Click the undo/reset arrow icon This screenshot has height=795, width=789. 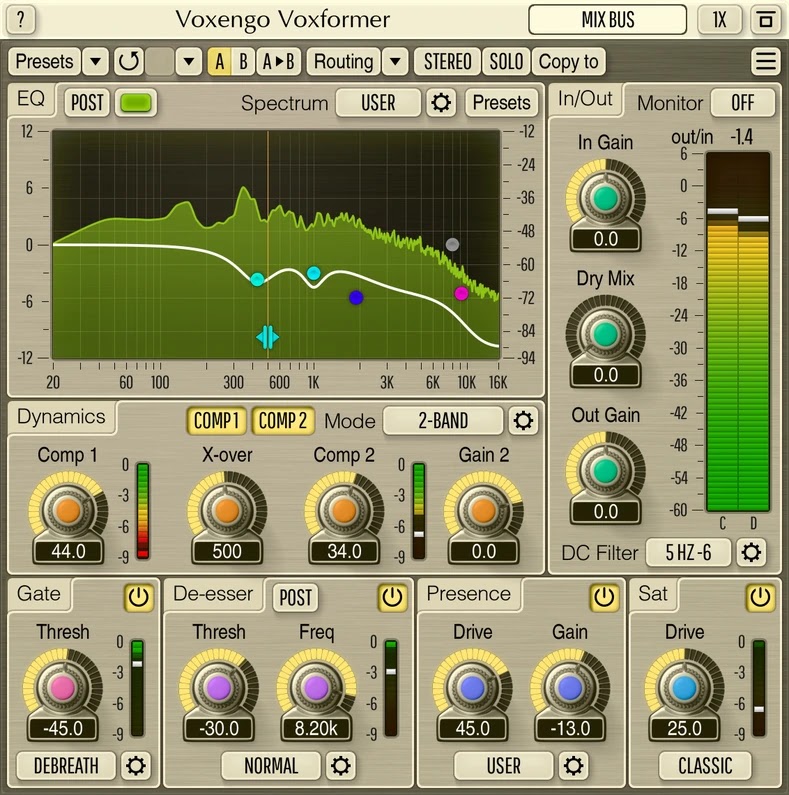128,61
